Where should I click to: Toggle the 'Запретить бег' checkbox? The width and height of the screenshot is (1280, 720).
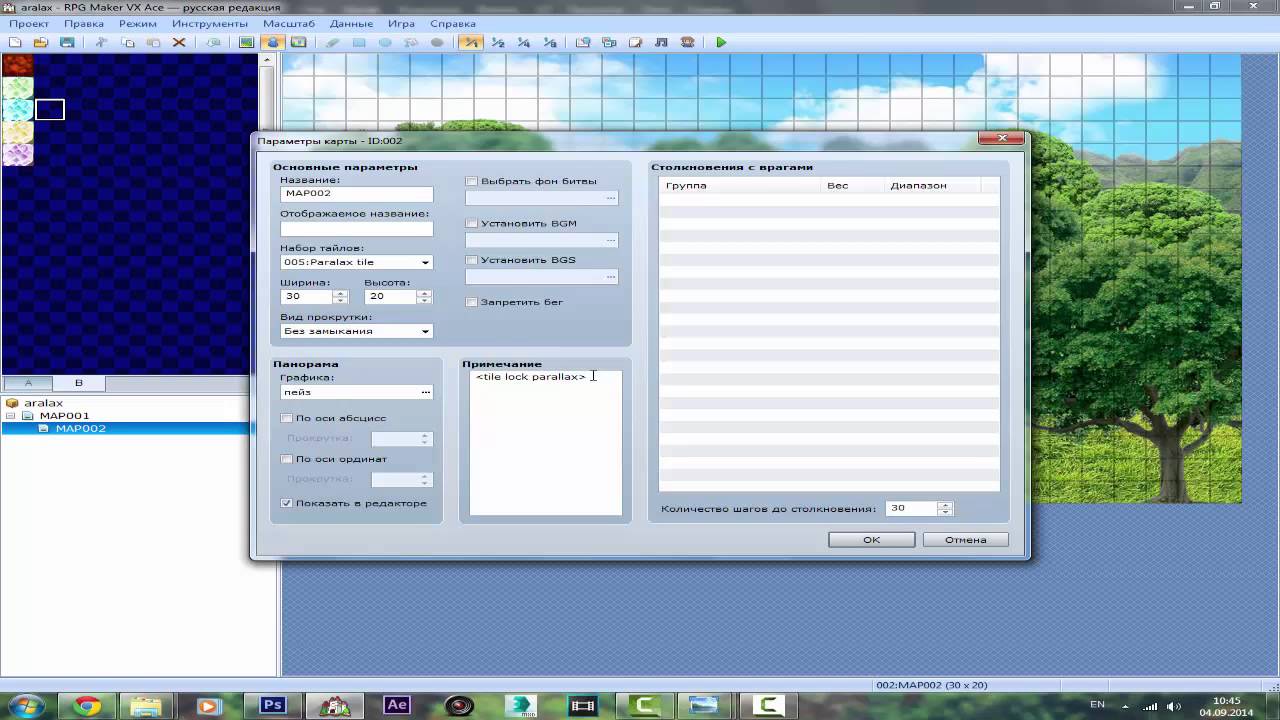472,302
